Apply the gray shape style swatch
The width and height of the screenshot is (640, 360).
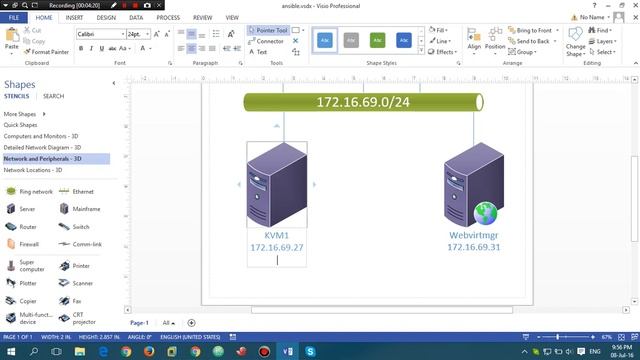[x=351, y=40]
